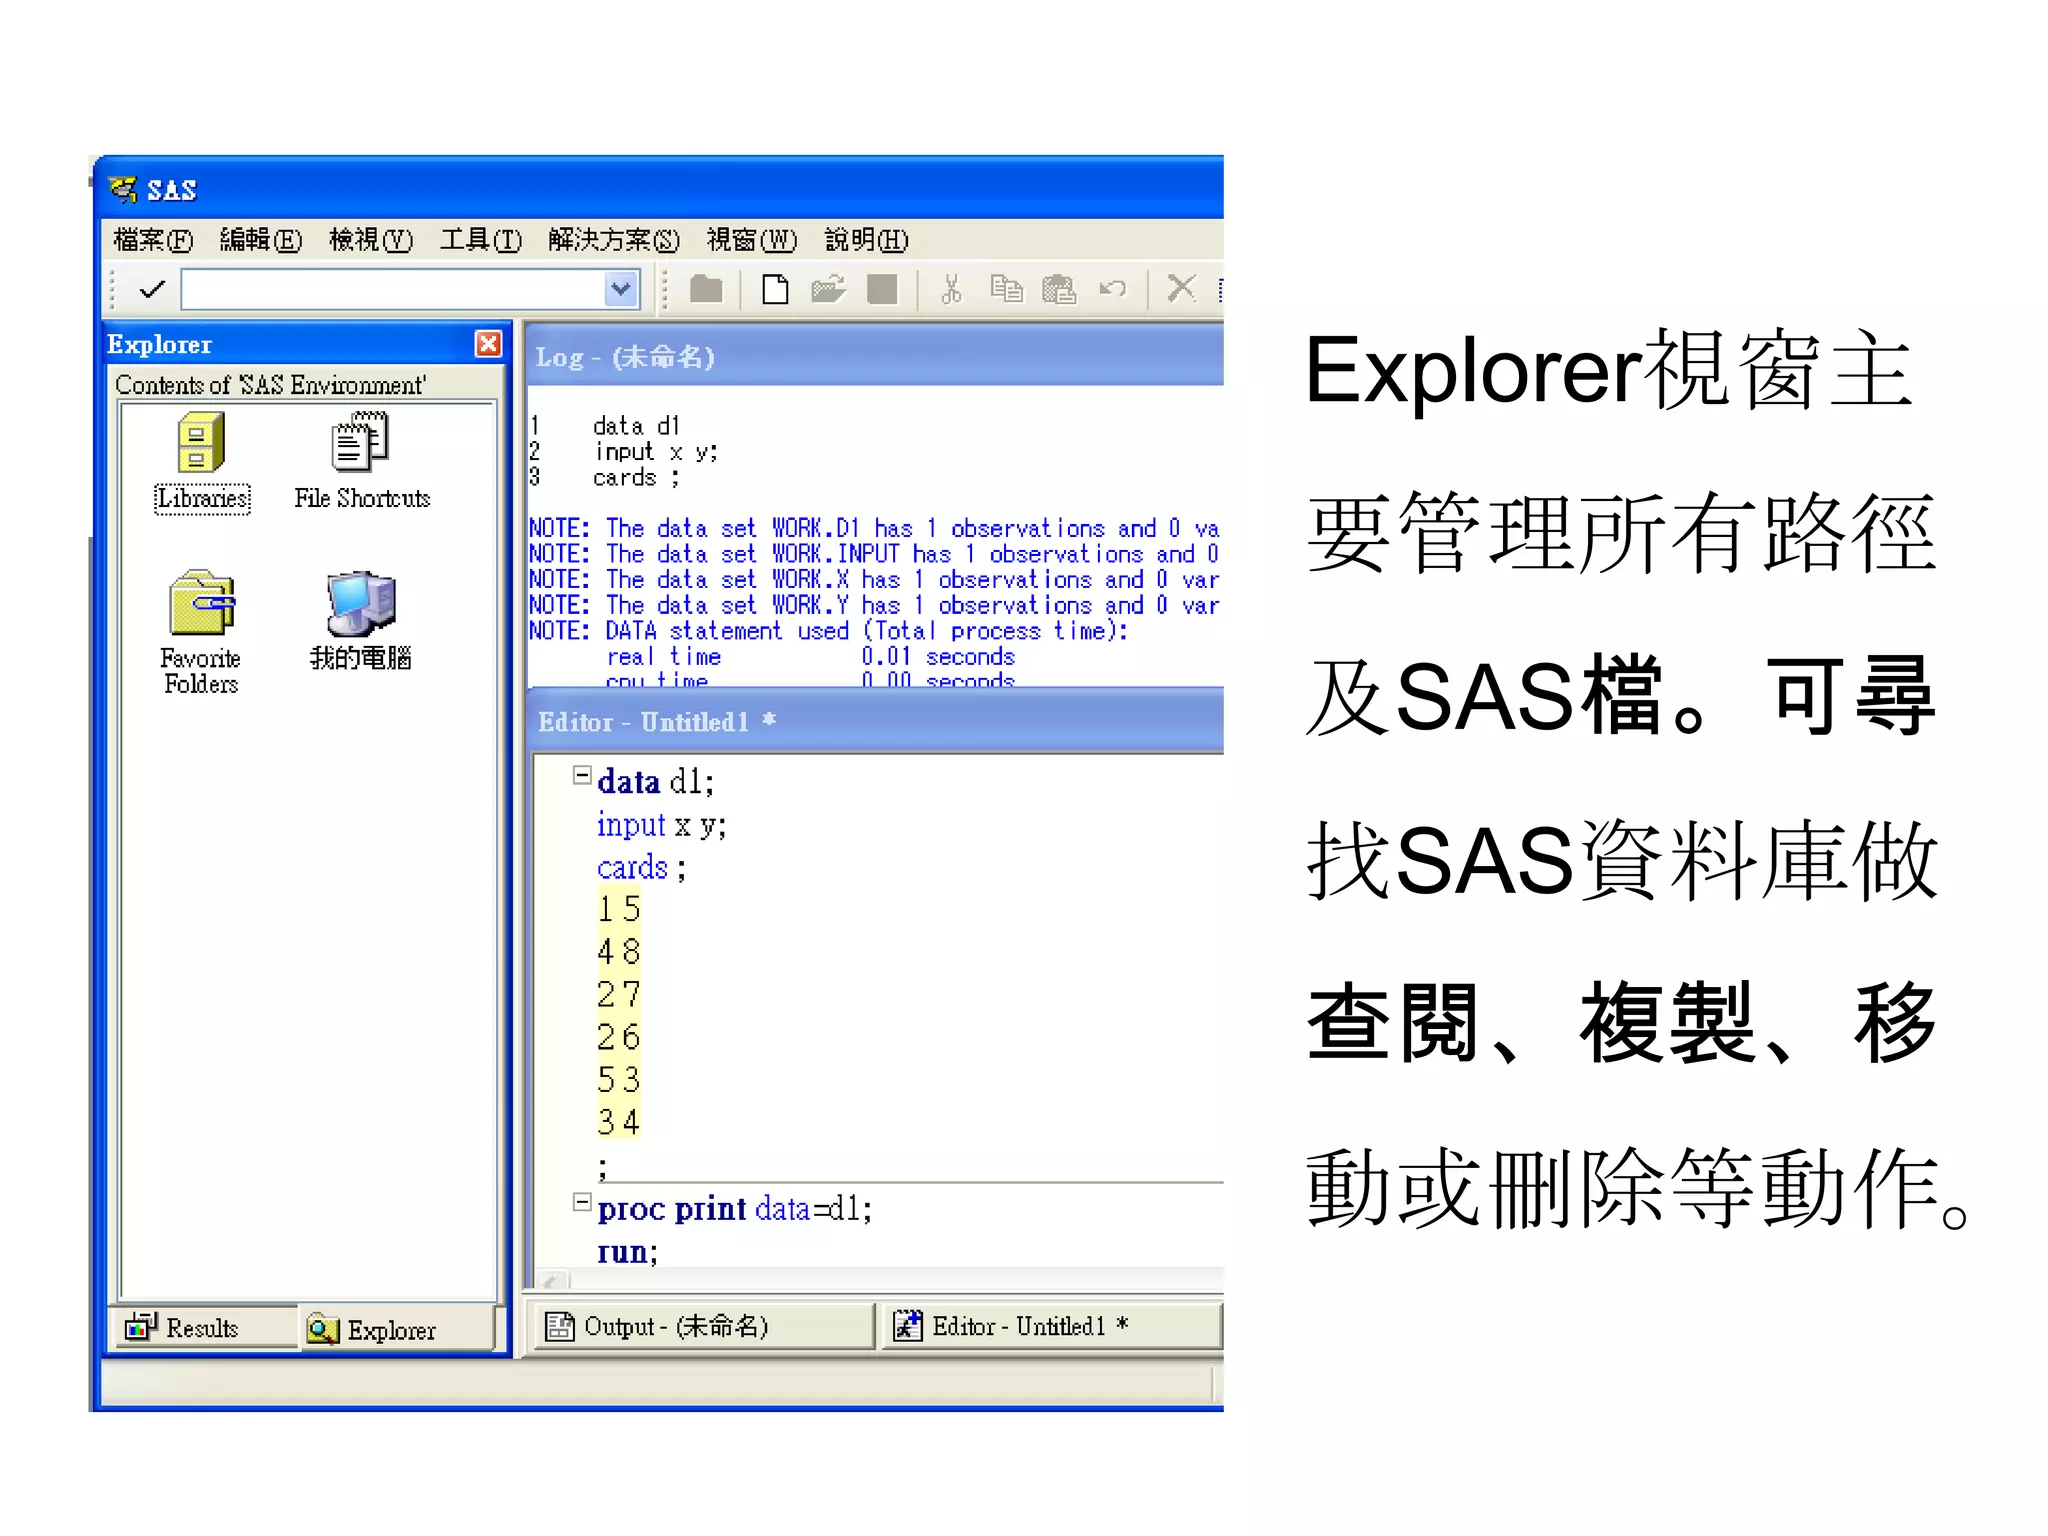
Task: Click the Editor - Untitled1 title bar
Action: tap(875, 722)
